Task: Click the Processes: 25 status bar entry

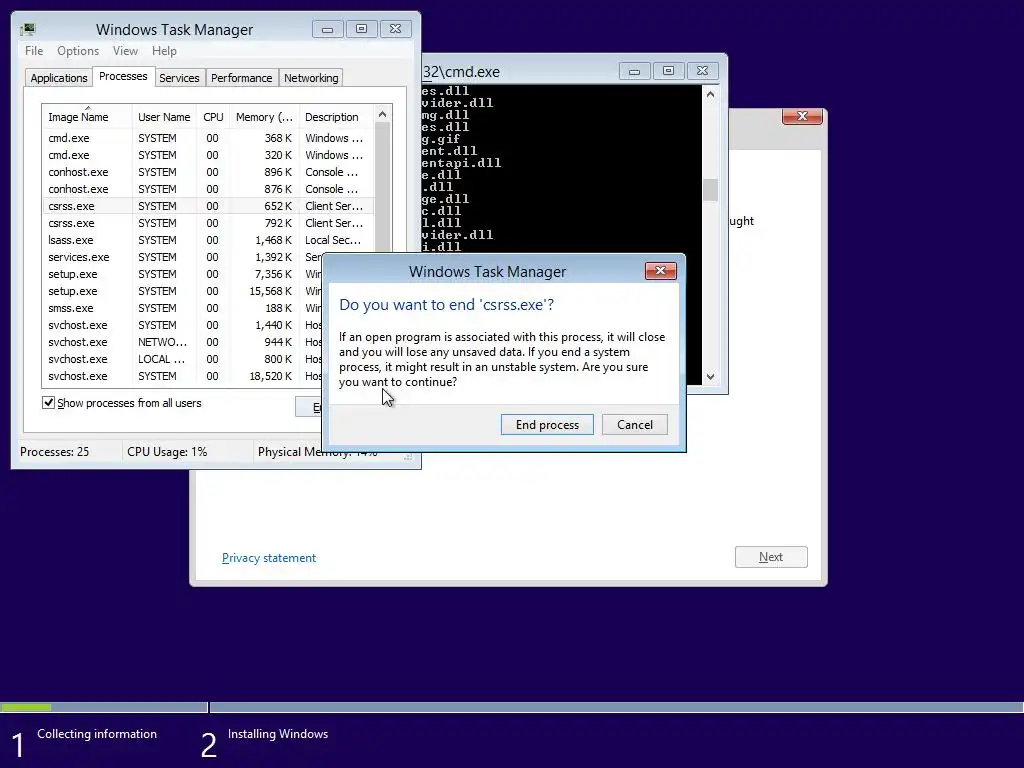Action: 54,452
